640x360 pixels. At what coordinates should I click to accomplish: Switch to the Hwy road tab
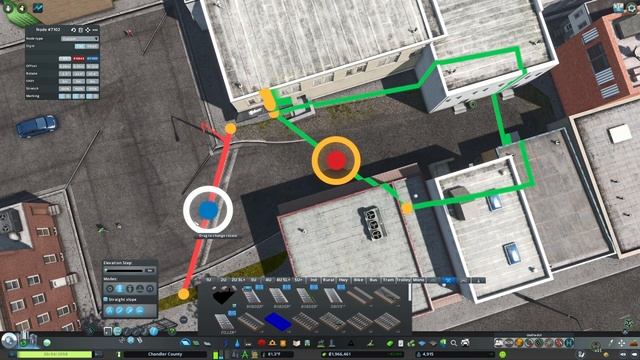tap(343, 280)
